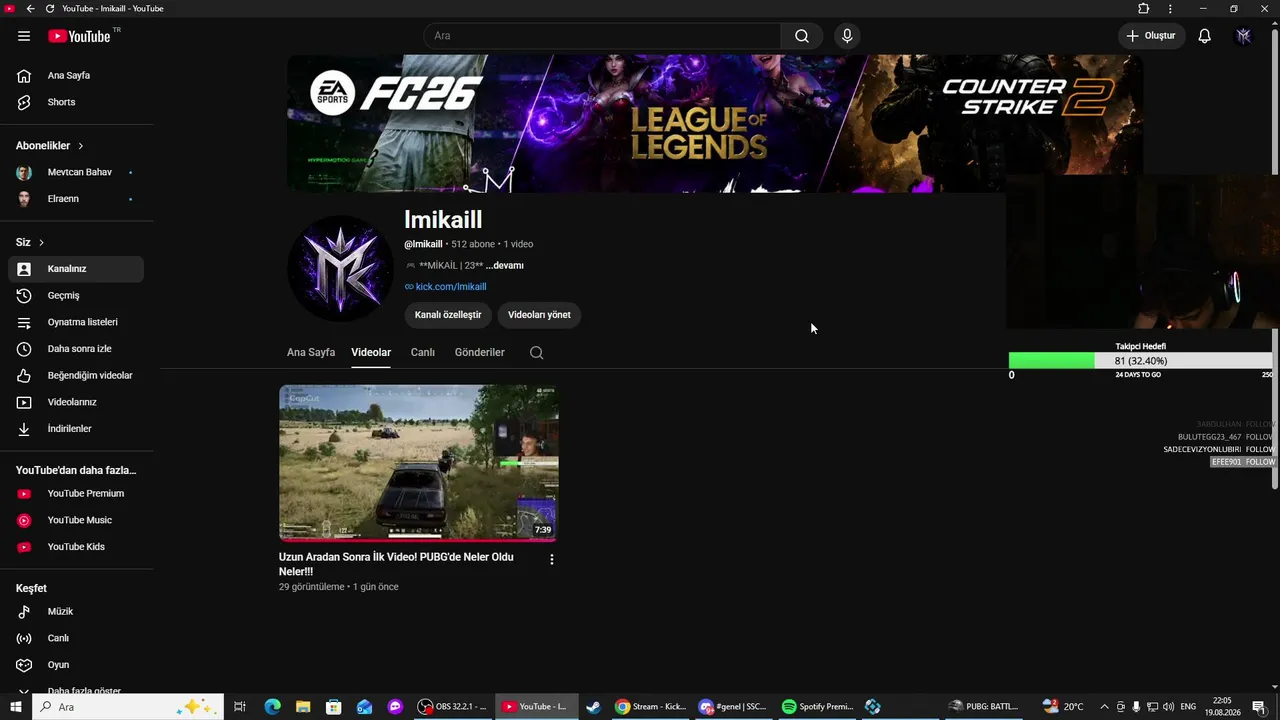Open Daha sonra izle list
1280x720 pixels.
(x=76, y=349)
